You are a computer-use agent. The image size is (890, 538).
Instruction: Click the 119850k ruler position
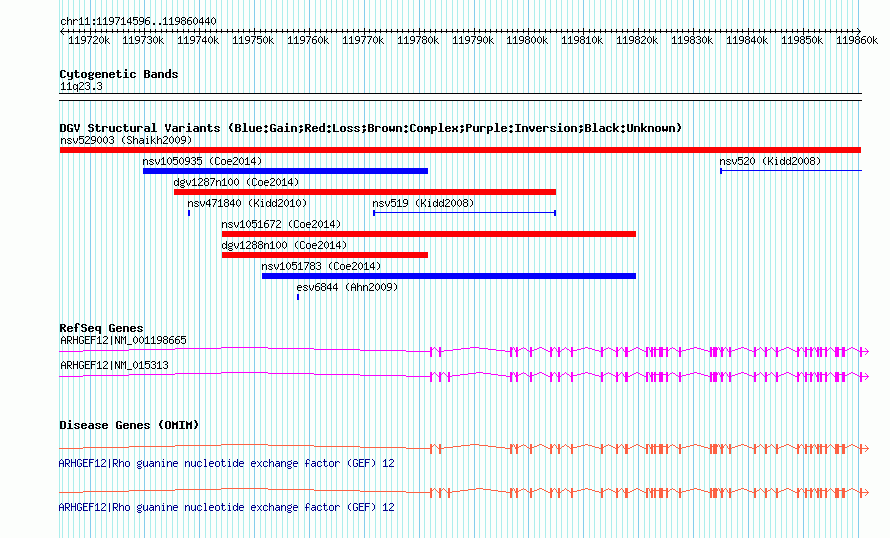pyautogui.click(x=802, y=40)
